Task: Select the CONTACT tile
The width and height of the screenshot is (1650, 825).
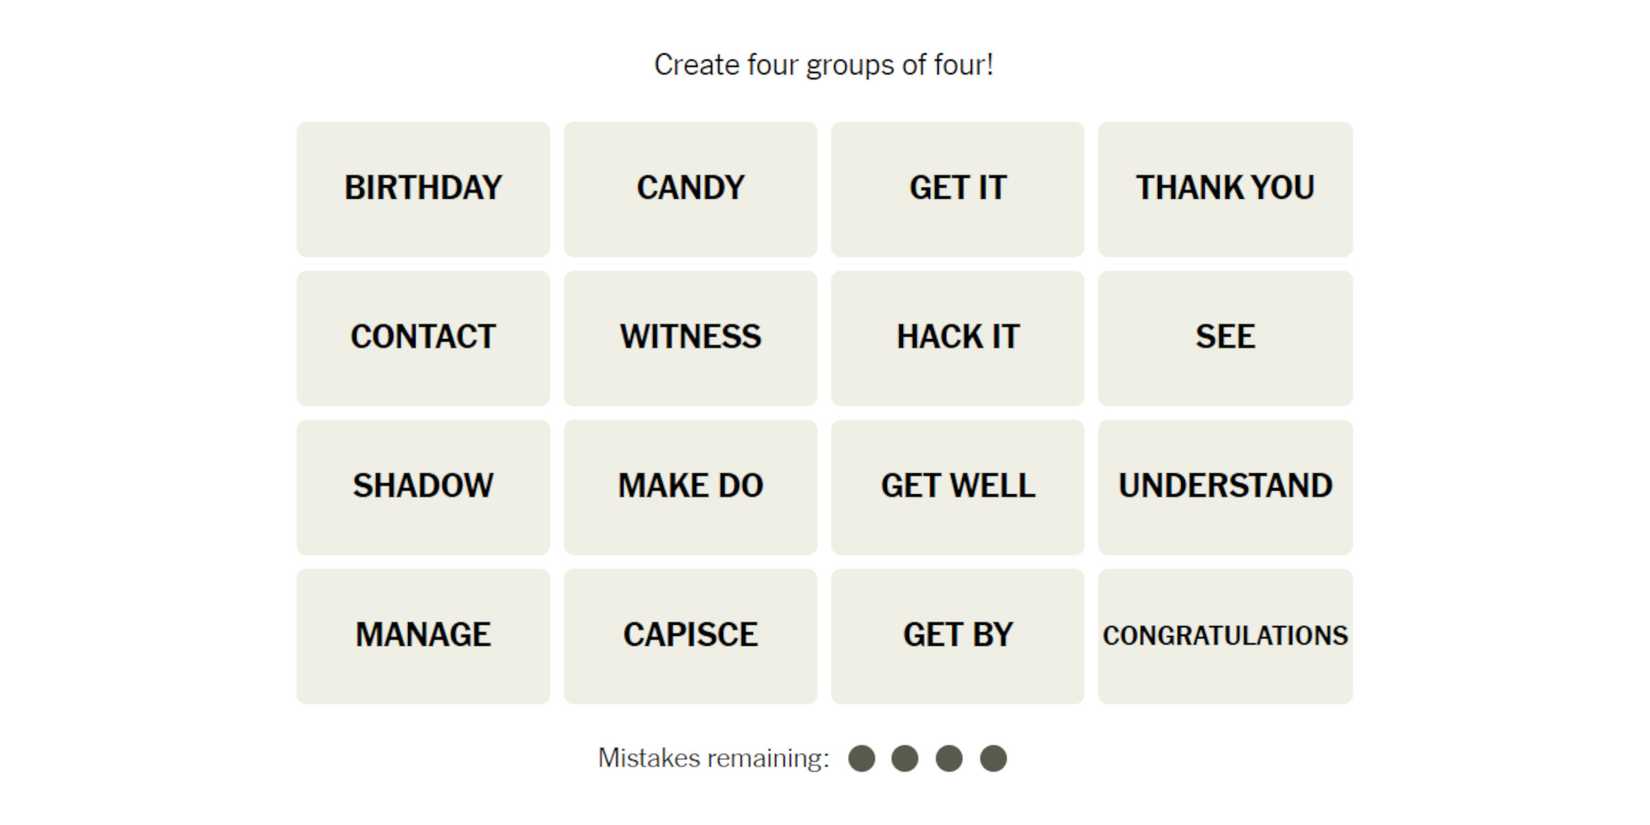Action: (423, 338)
